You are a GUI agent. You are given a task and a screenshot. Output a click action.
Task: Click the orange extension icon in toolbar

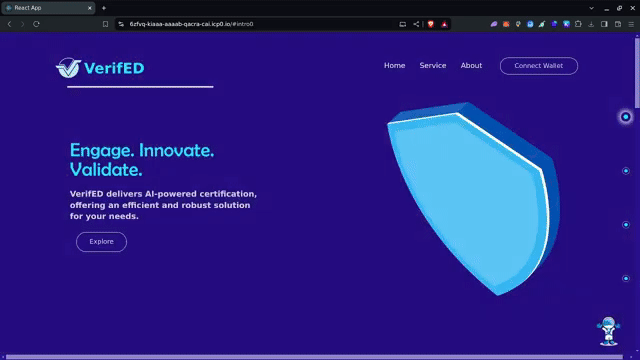click(506, 24)
